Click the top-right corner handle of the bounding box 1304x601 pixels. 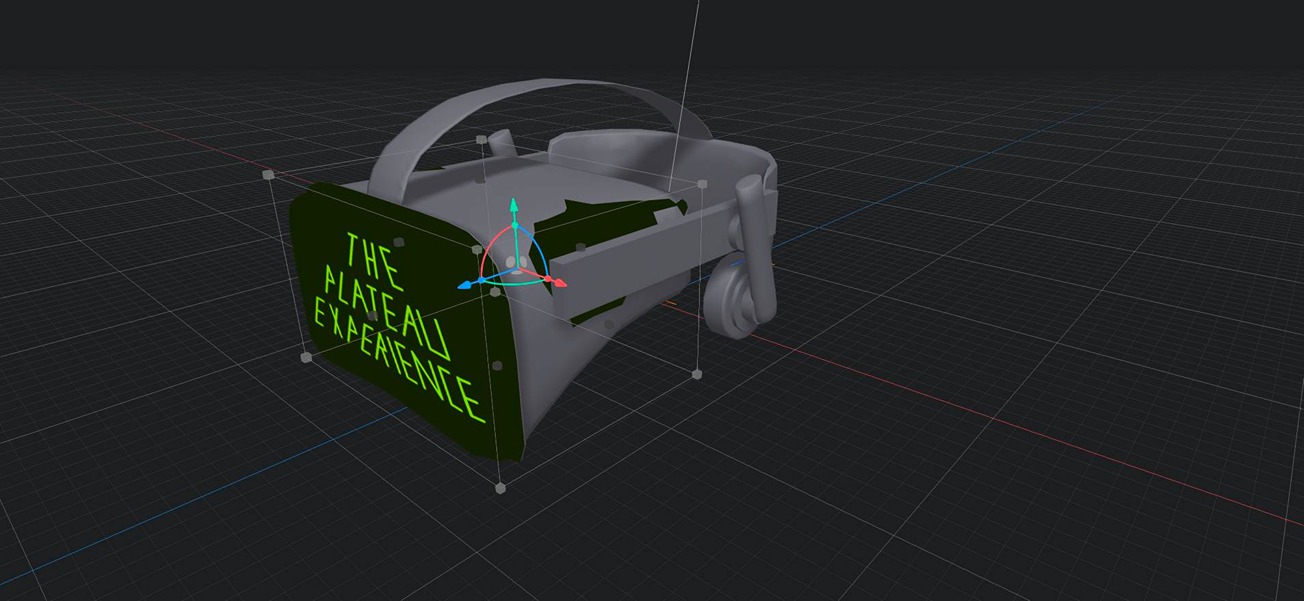coord(702,184)
